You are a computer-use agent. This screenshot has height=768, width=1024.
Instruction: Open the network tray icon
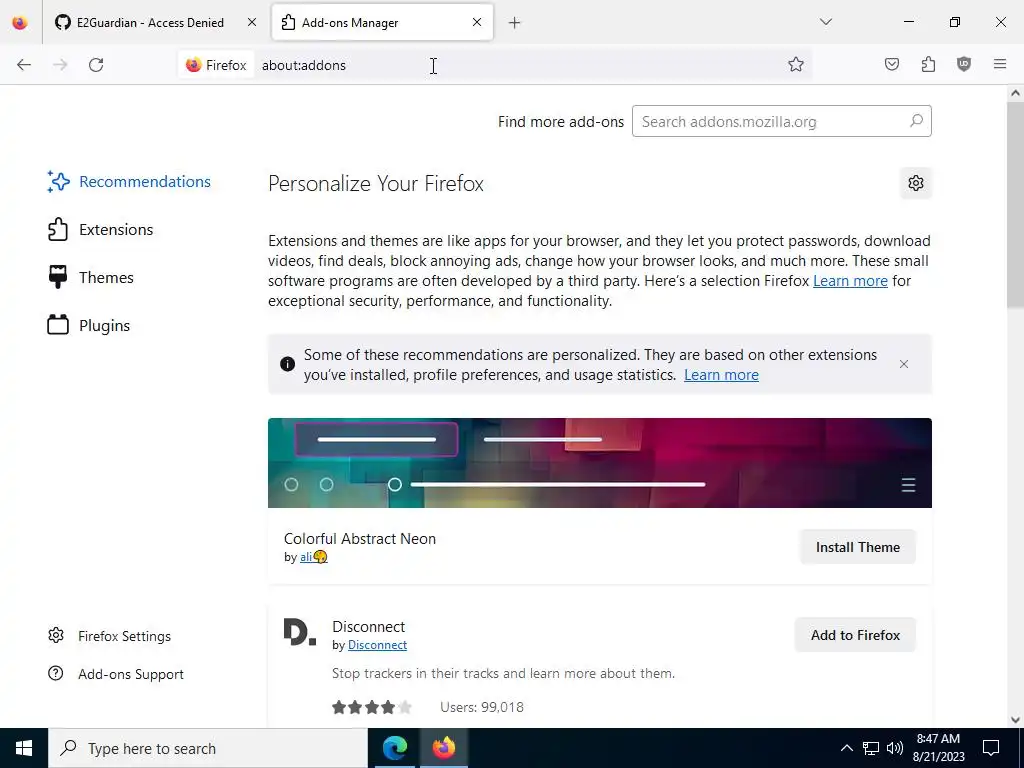pyautogui.click(x=871, y=748)
